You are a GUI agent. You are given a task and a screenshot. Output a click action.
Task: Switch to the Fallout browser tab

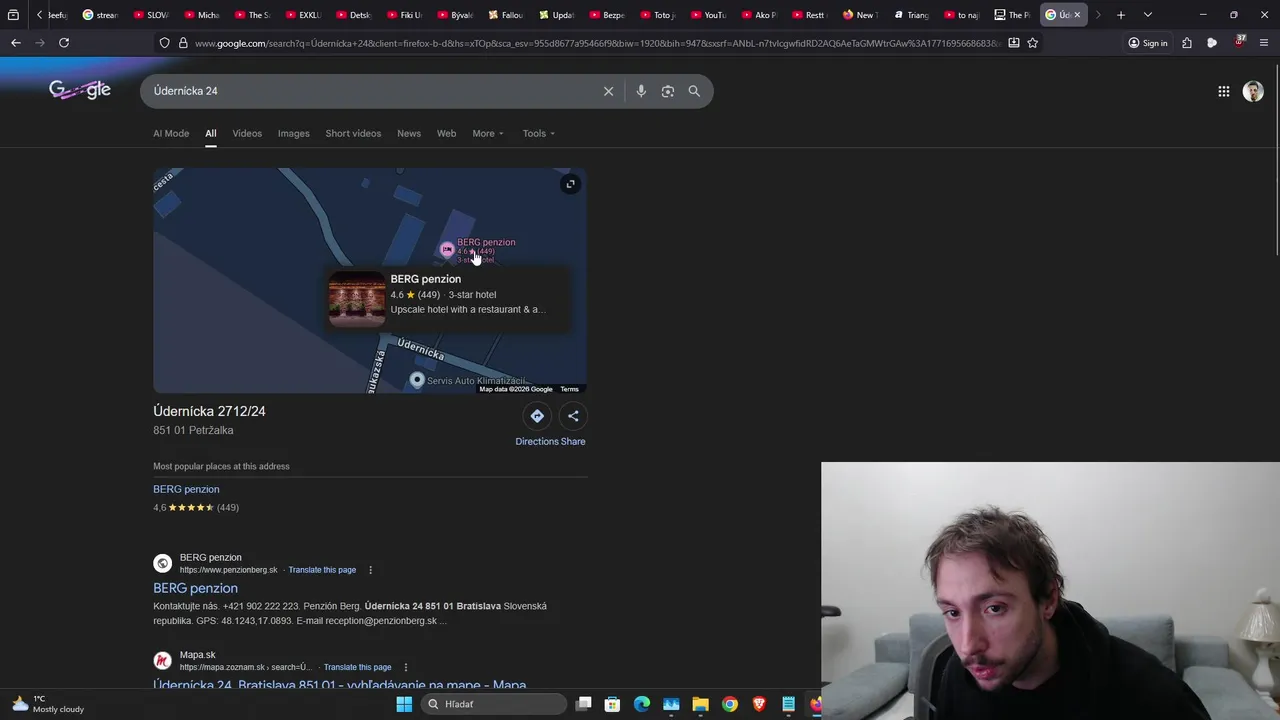coord(506,15)
